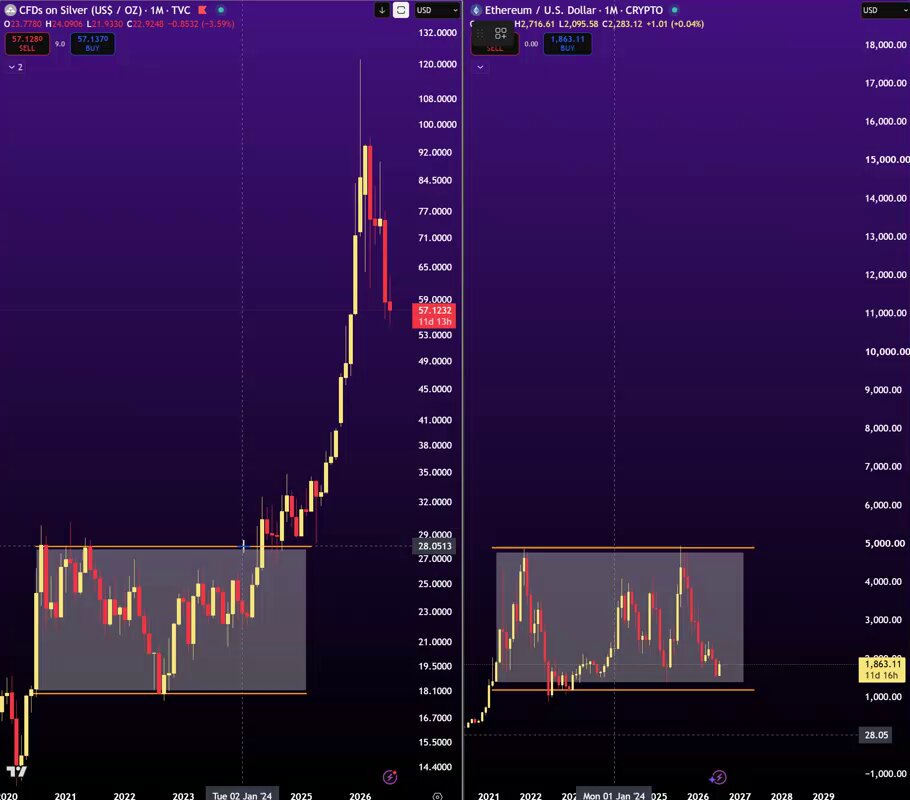Click the Ethereum symbol logo icon

[476, 10]
